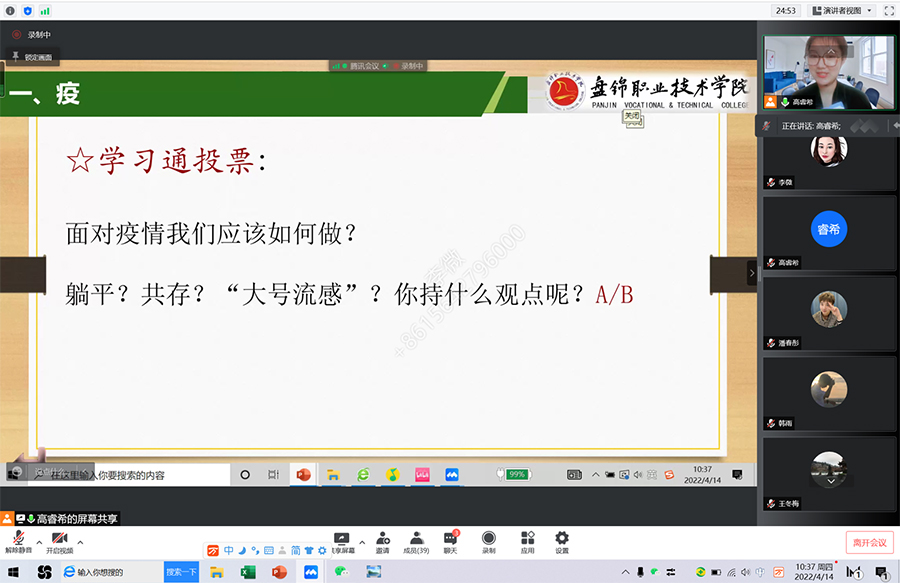Open the invite (邀请) icon
The width and height of the screenshot is (900, 583).
point(382,538)
